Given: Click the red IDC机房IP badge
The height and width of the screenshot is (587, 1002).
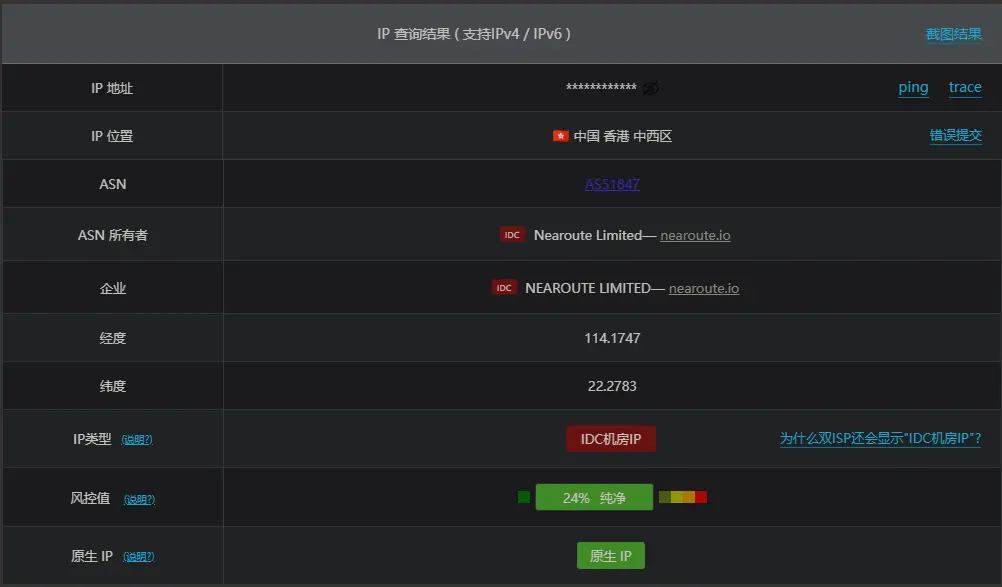Looking at the screenshot, I should click(611, 439).
